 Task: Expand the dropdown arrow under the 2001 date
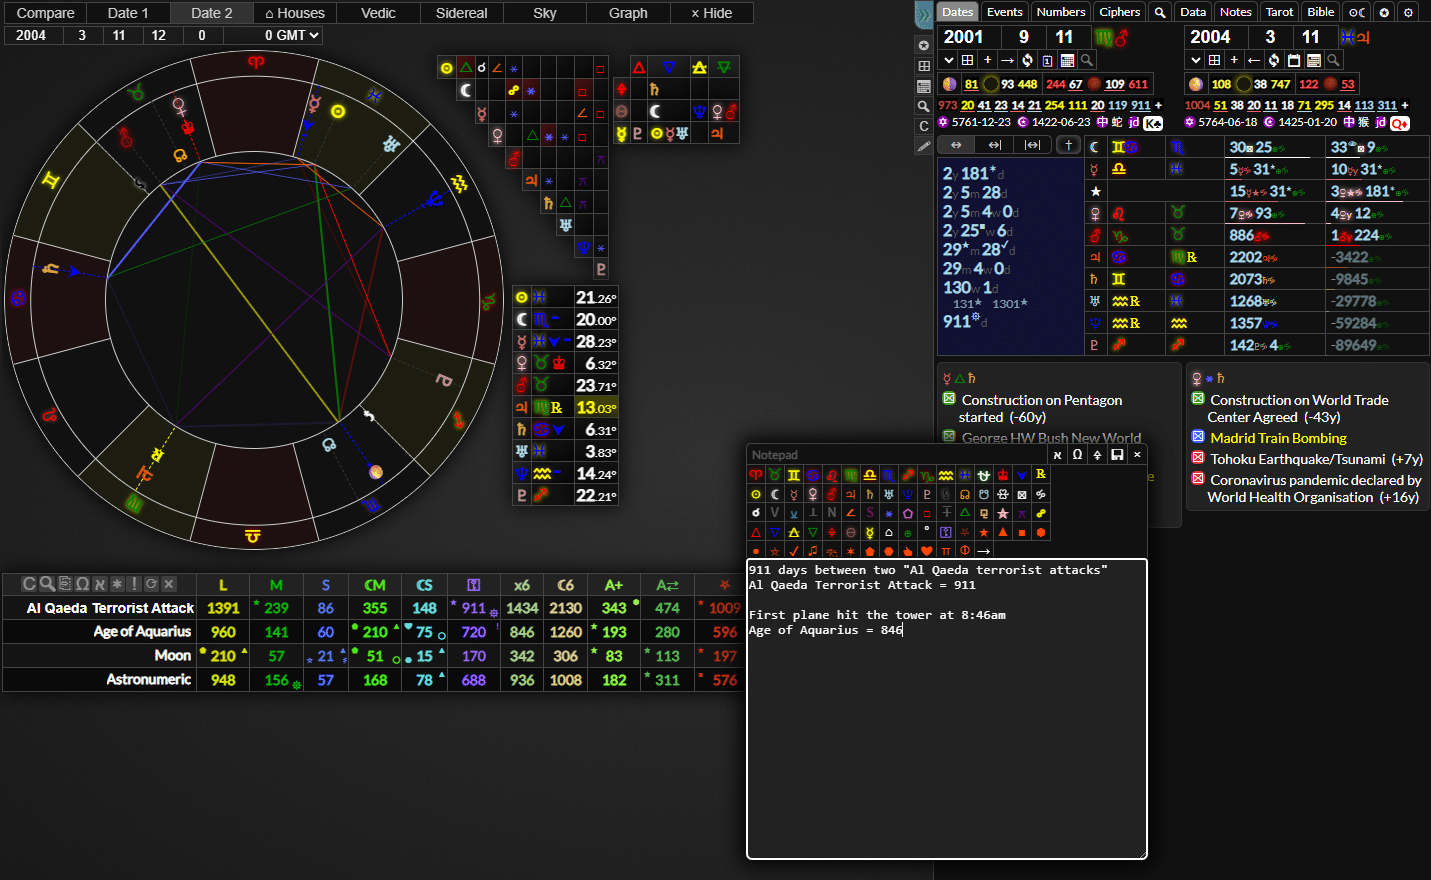[x=948, y=60]
